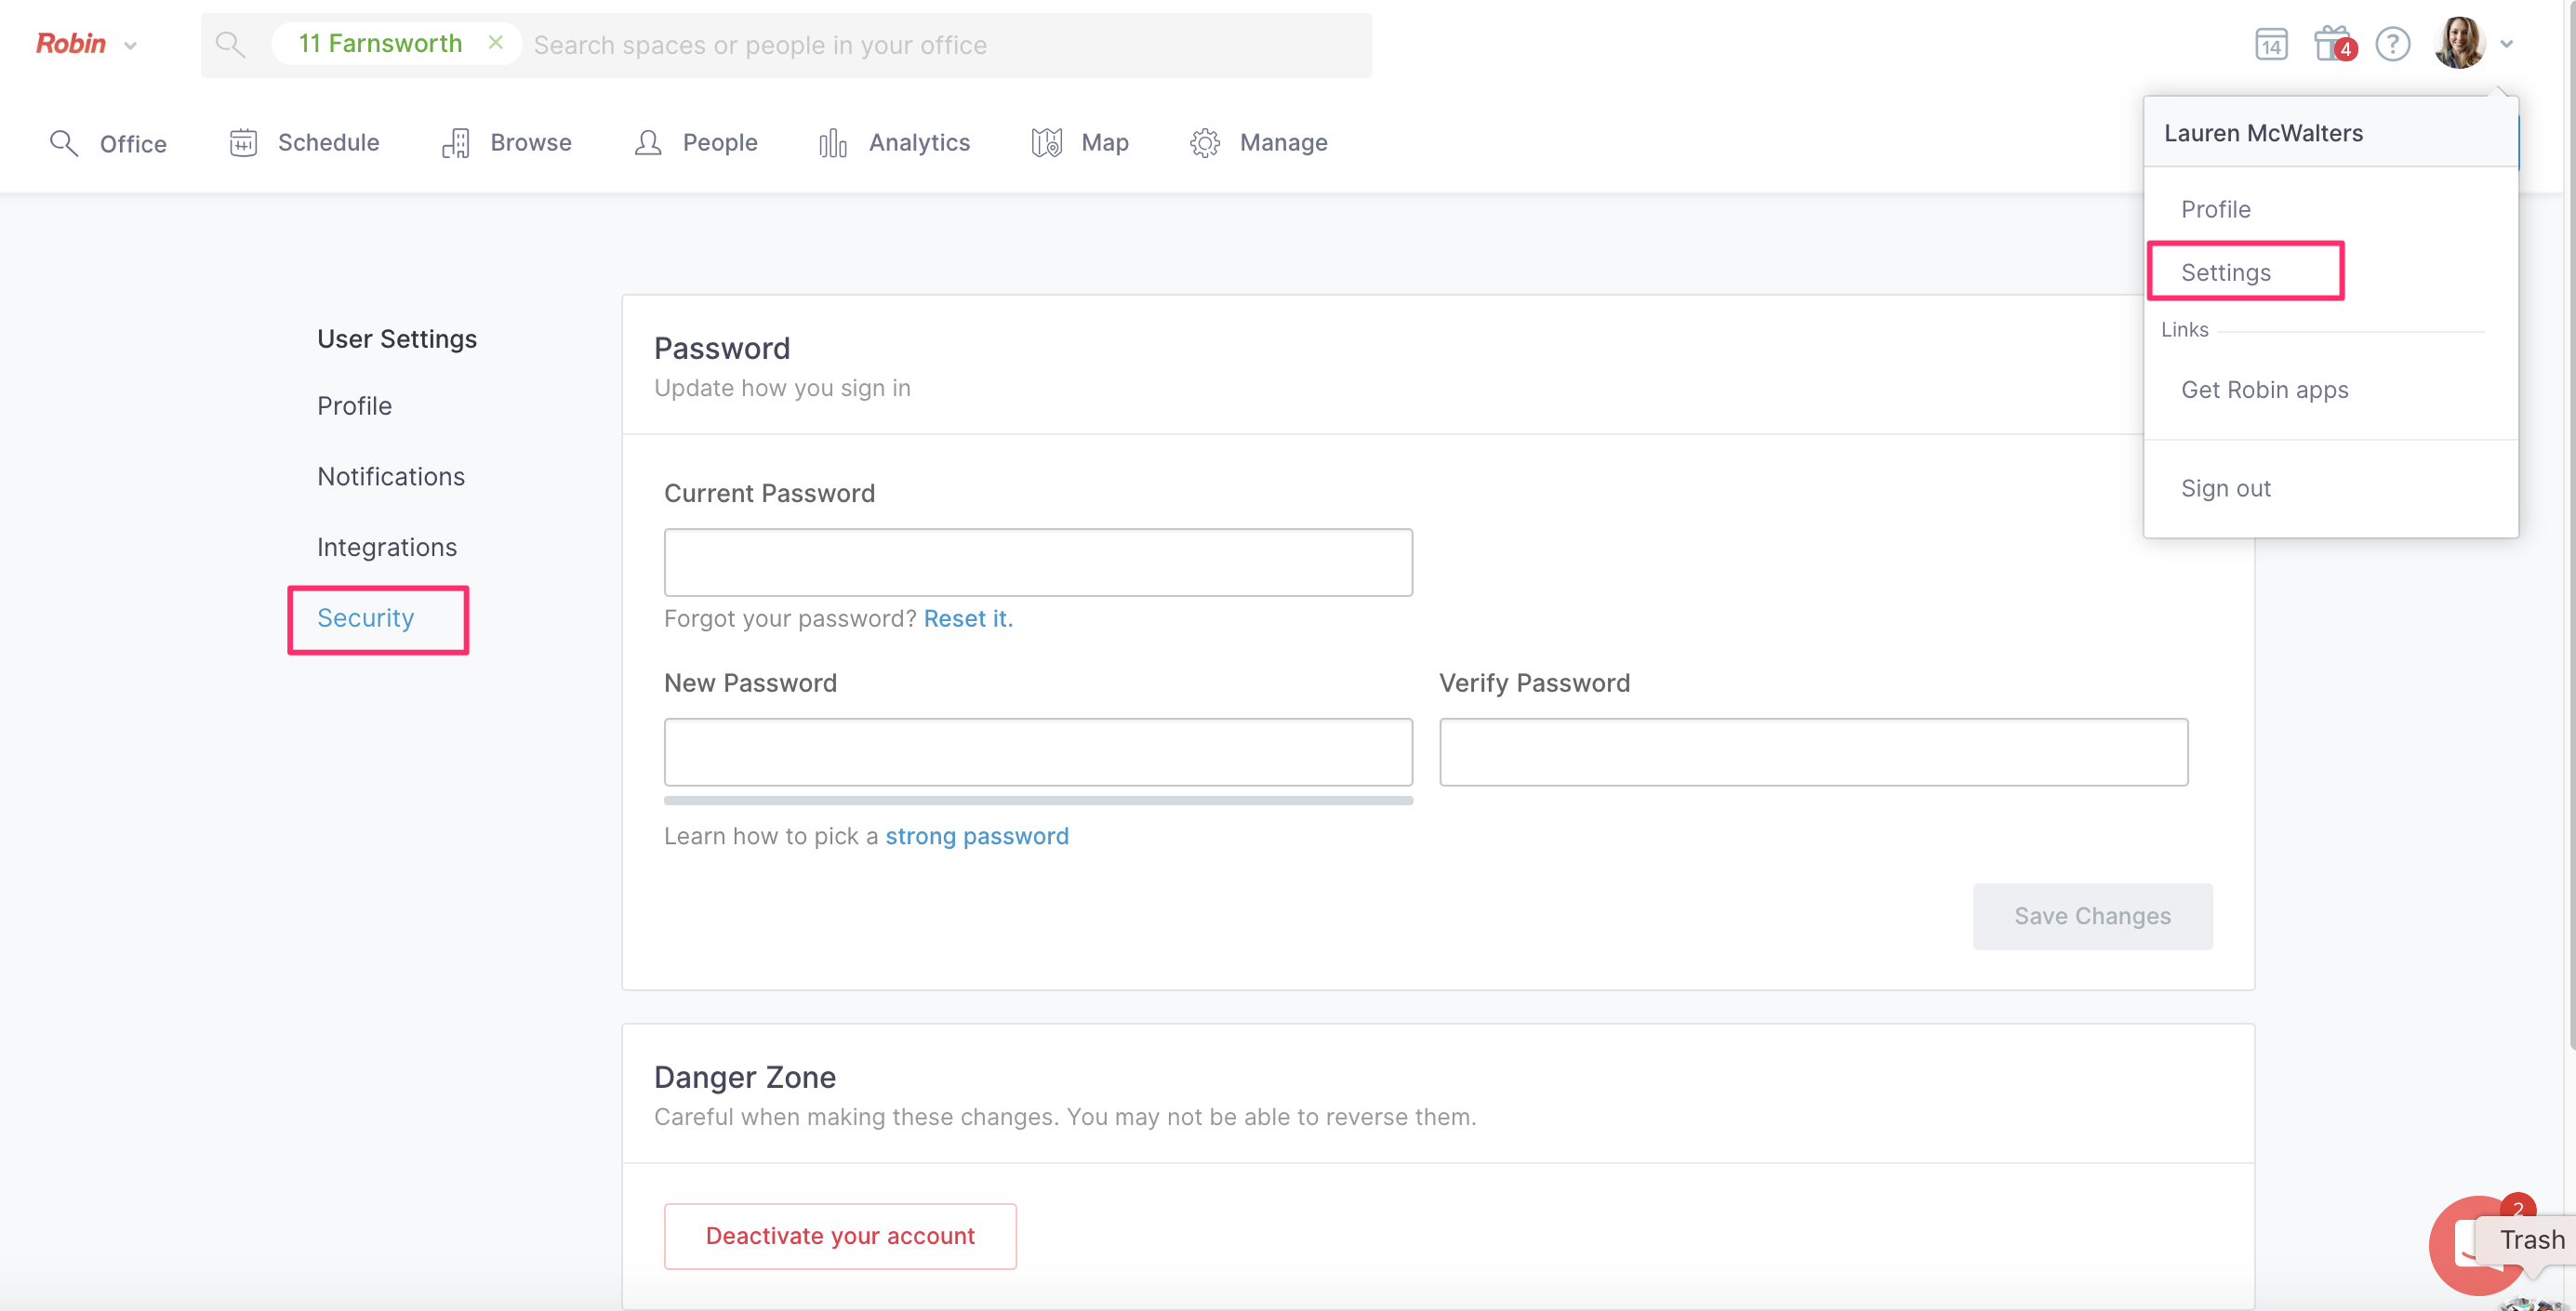Click the Reset it password link

coord(967,618)
